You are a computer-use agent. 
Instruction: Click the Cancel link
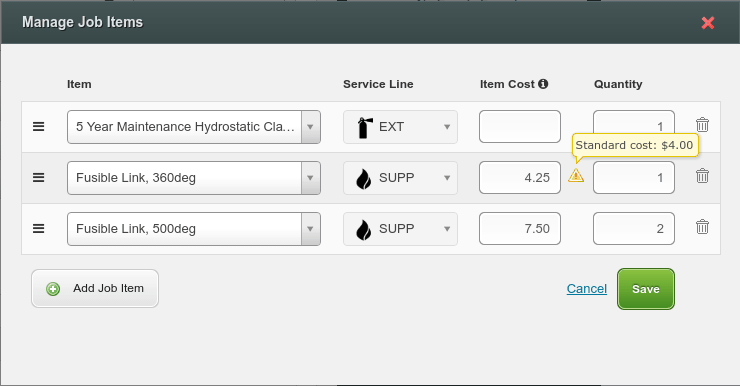click(x=587, y=289)
